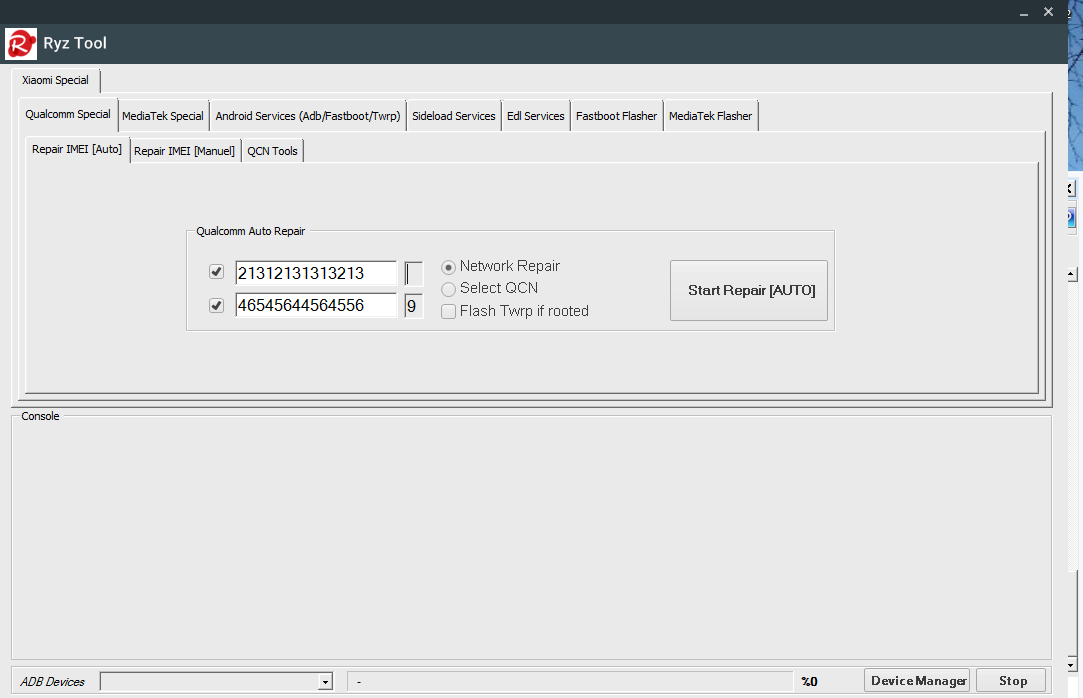Viewport: 1083px width, 698px height.
Task: Open Android Services (Adb/Fastboot/Twrp) tab
Action: coord(307,116)
